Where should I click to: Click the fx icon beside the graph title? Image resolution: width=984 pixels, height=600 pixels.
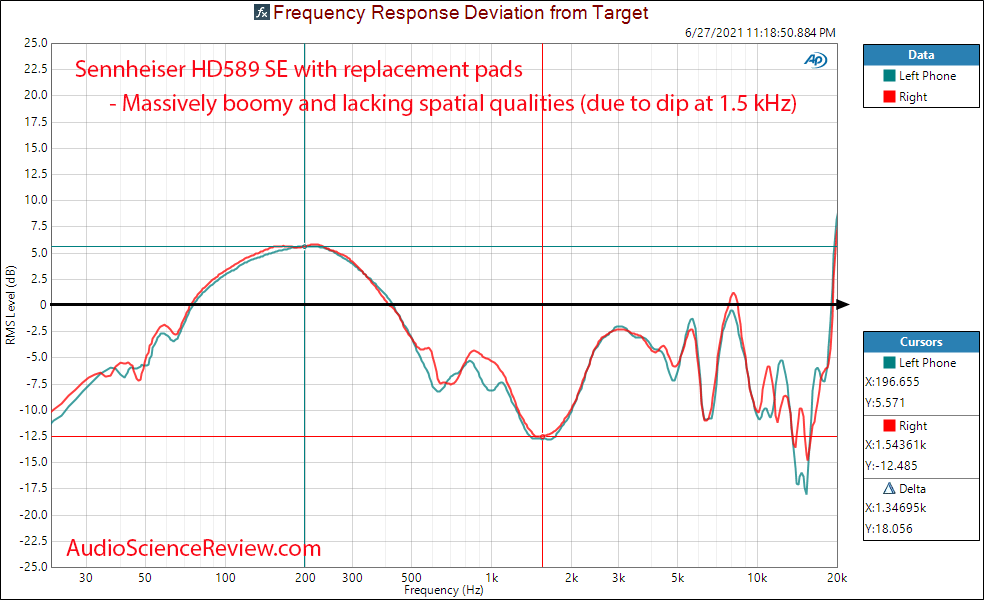coord(262,12)
